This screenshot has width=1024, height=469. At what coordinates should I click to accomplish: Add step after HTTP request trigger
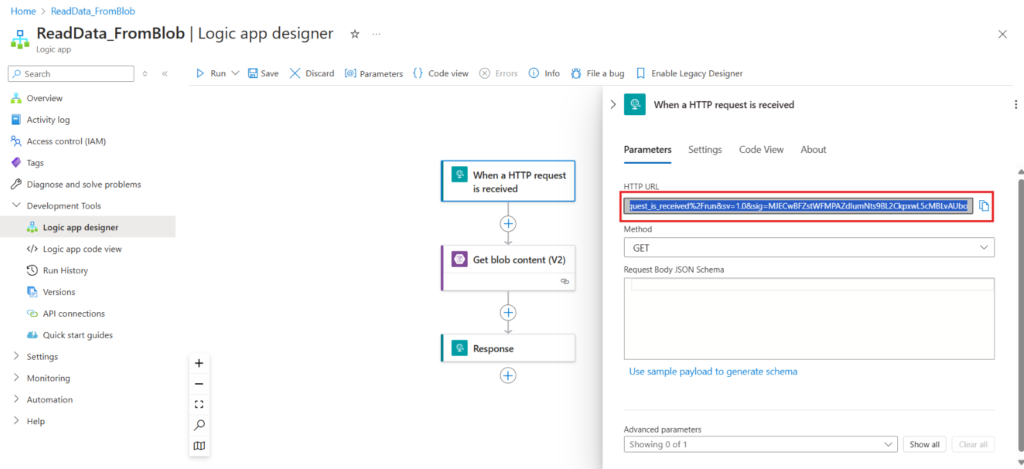[x=508, y=223]
